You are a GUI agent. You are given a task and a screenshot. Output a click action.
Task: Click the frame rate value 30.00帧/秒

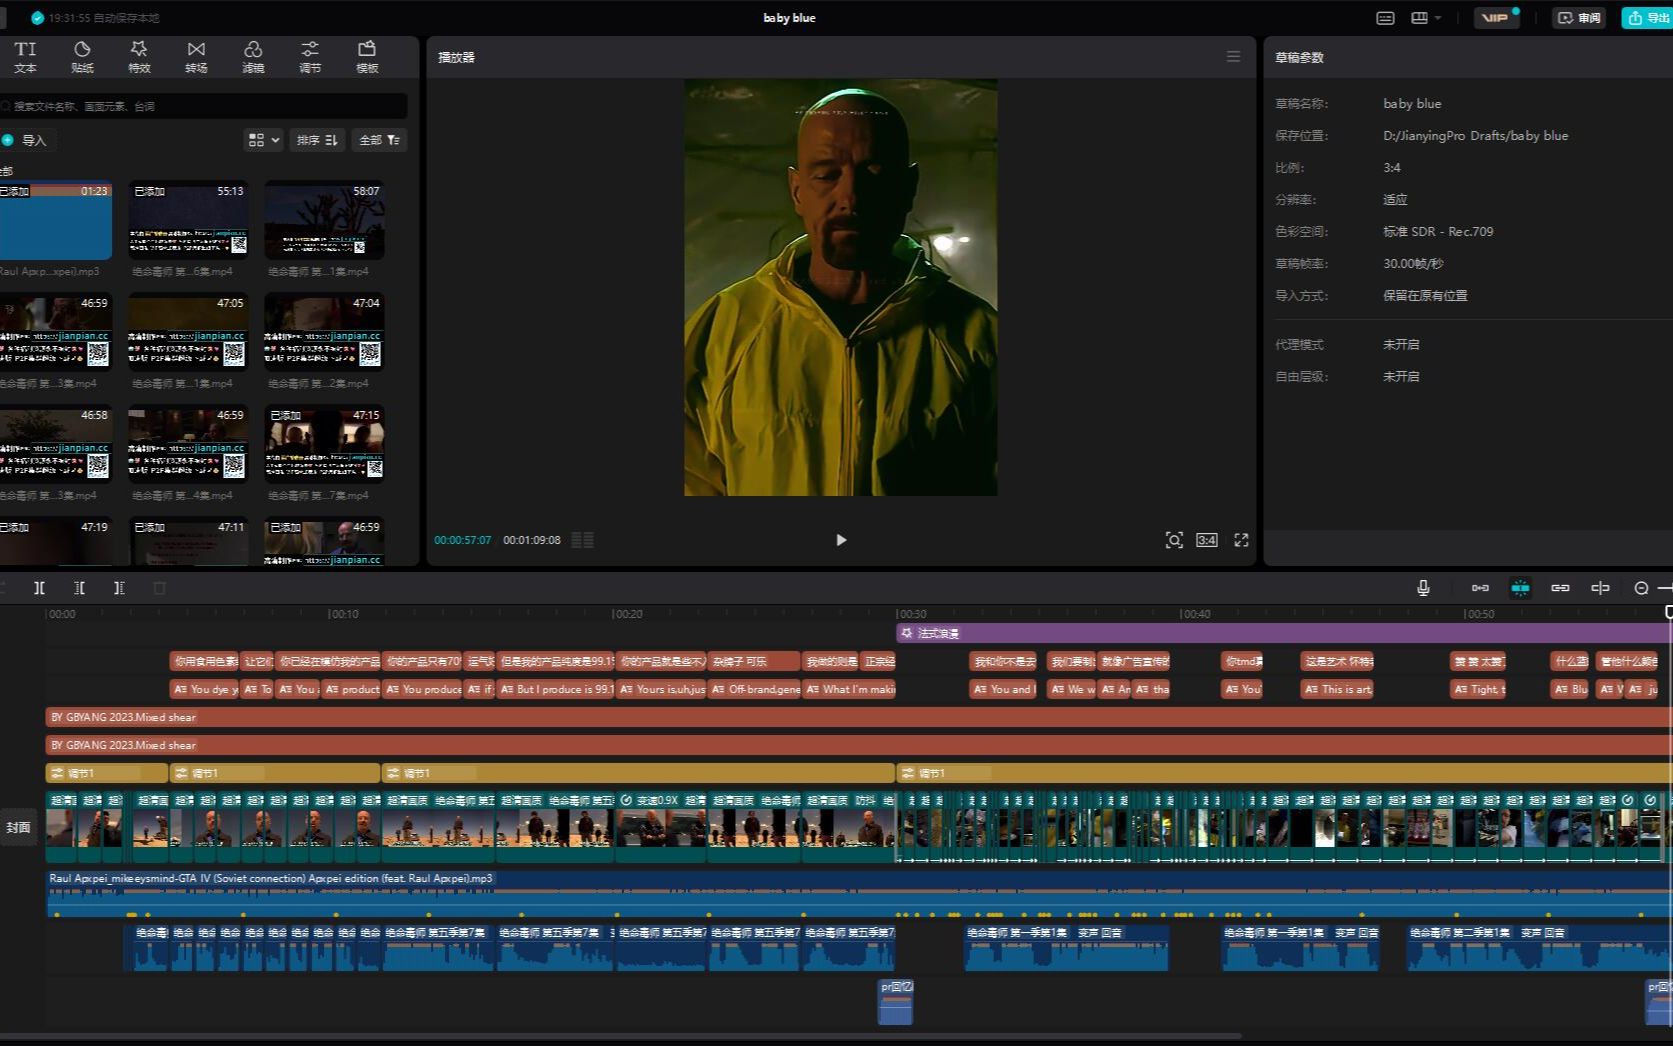1413,263
